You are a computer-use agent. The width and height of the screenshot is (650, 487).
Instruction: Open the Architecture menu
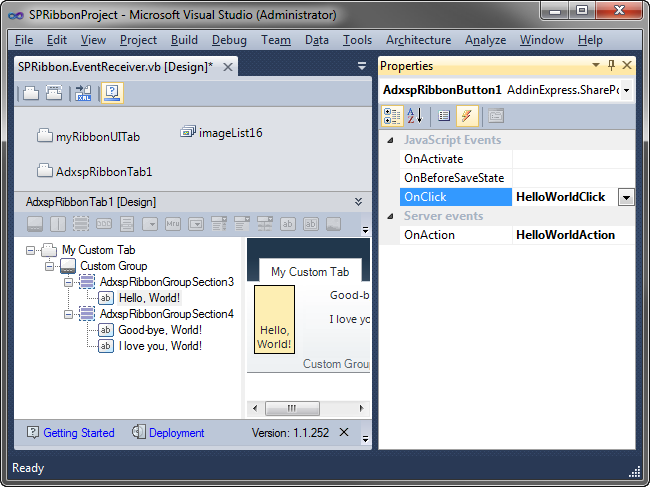pyautogui.click(x=418, y=40)
